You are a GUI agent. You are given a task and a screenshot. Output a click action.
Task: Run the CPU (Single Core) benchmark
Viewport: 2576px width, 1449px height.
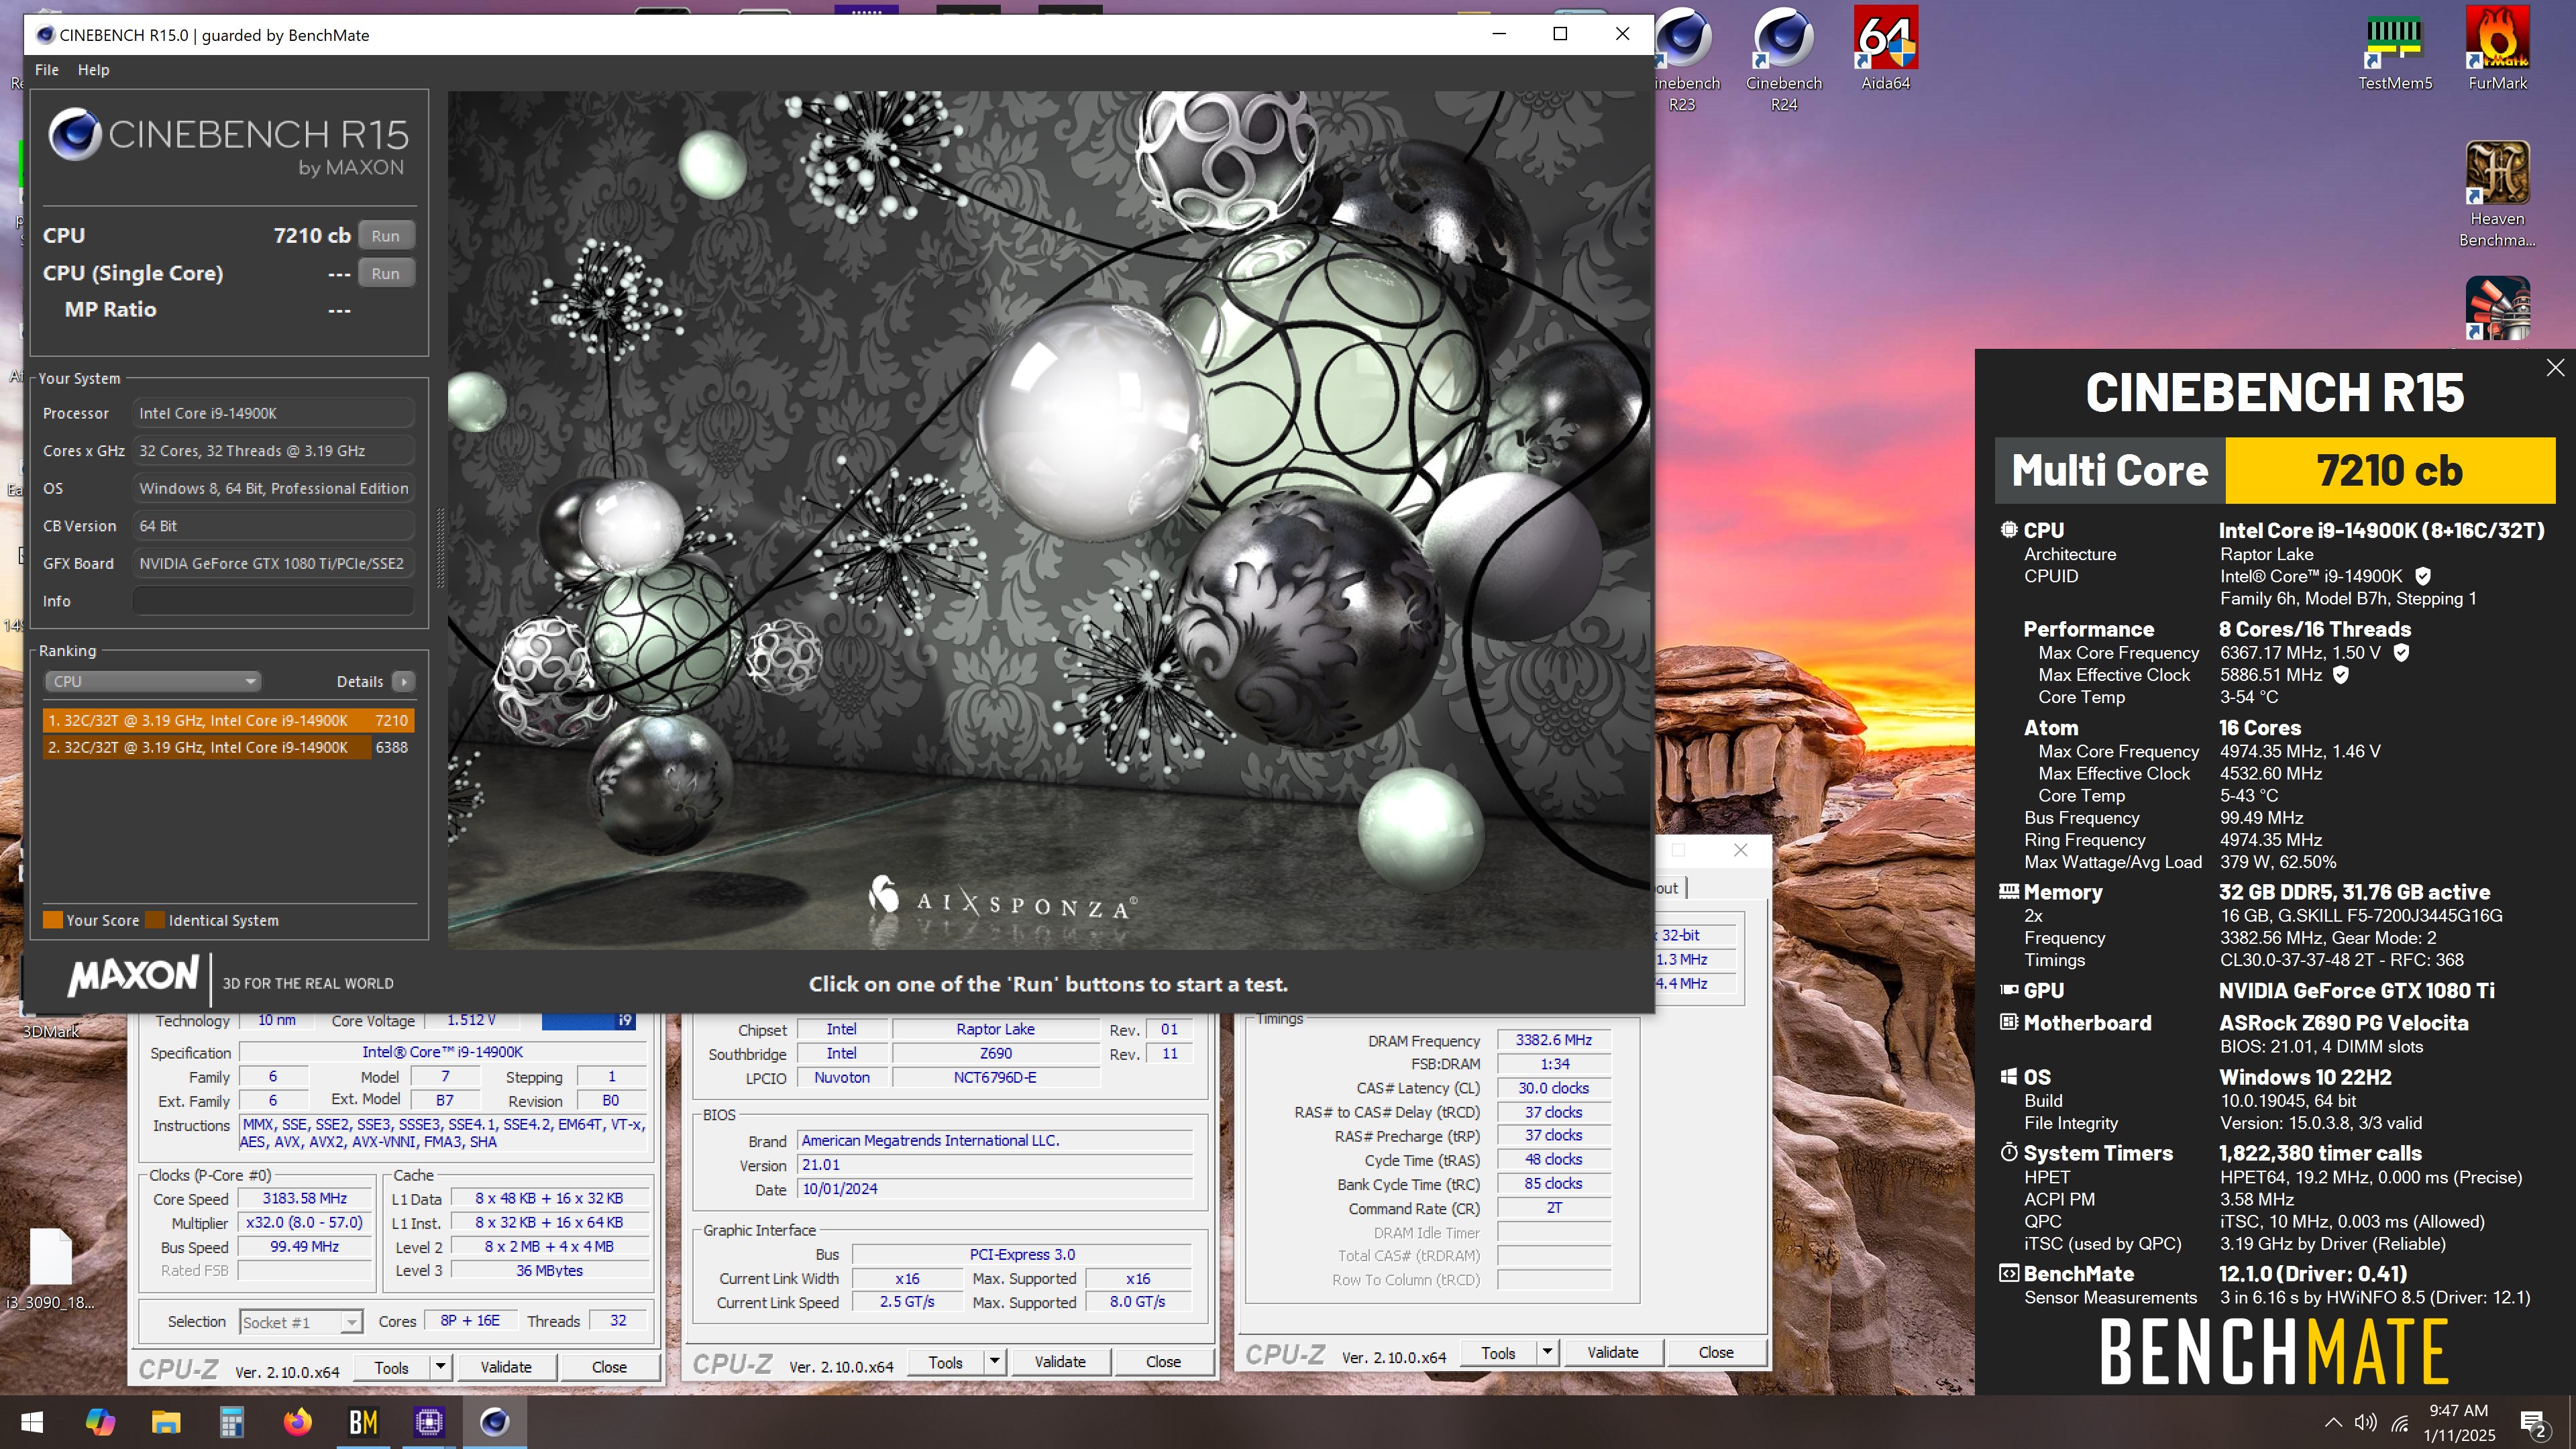click(x=386, y=273)
